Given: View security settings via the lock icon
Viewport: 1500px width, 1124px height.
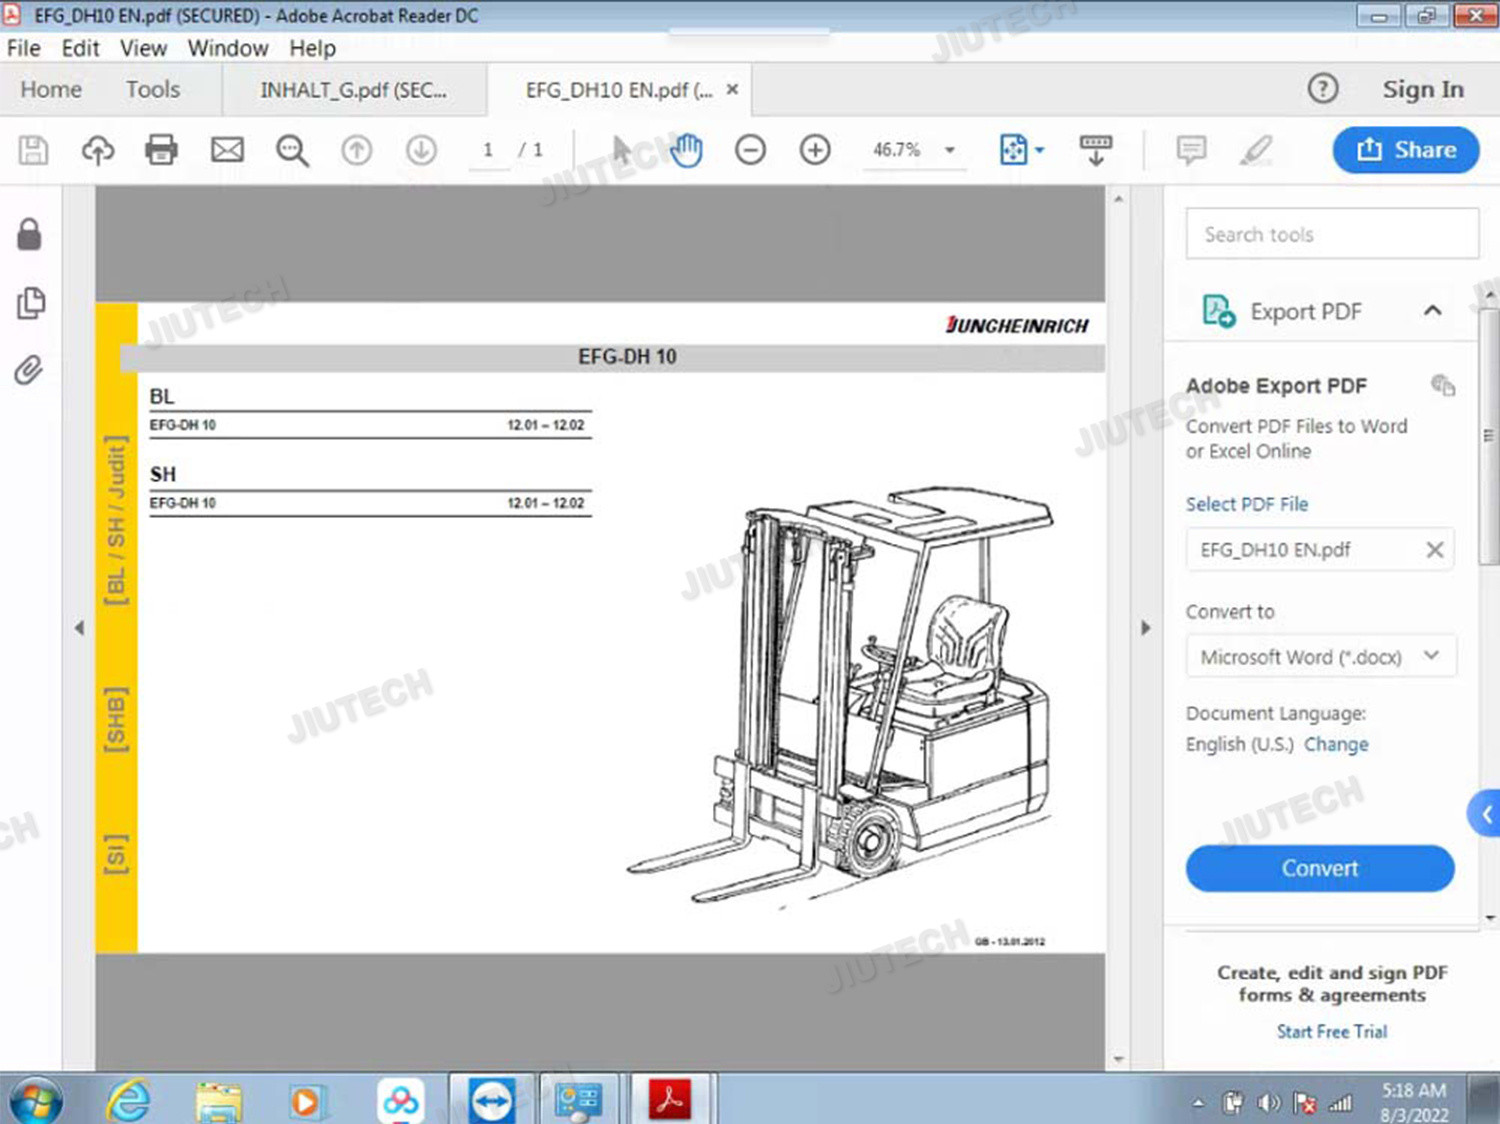Looking at the screenshot, I should coord(30,235).
